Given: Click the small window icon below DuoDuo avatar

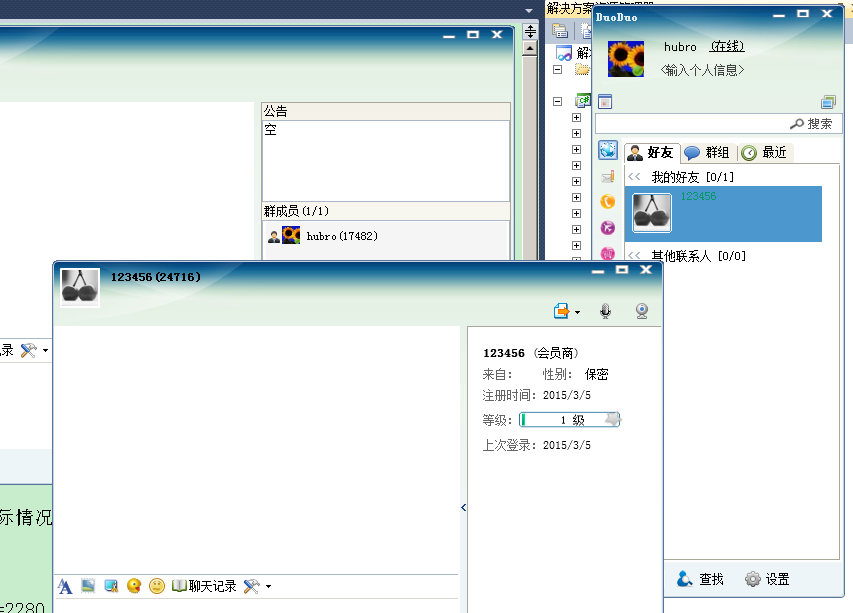Looking at the screenshot, I should pyautogui.click(x=605, y=102).
